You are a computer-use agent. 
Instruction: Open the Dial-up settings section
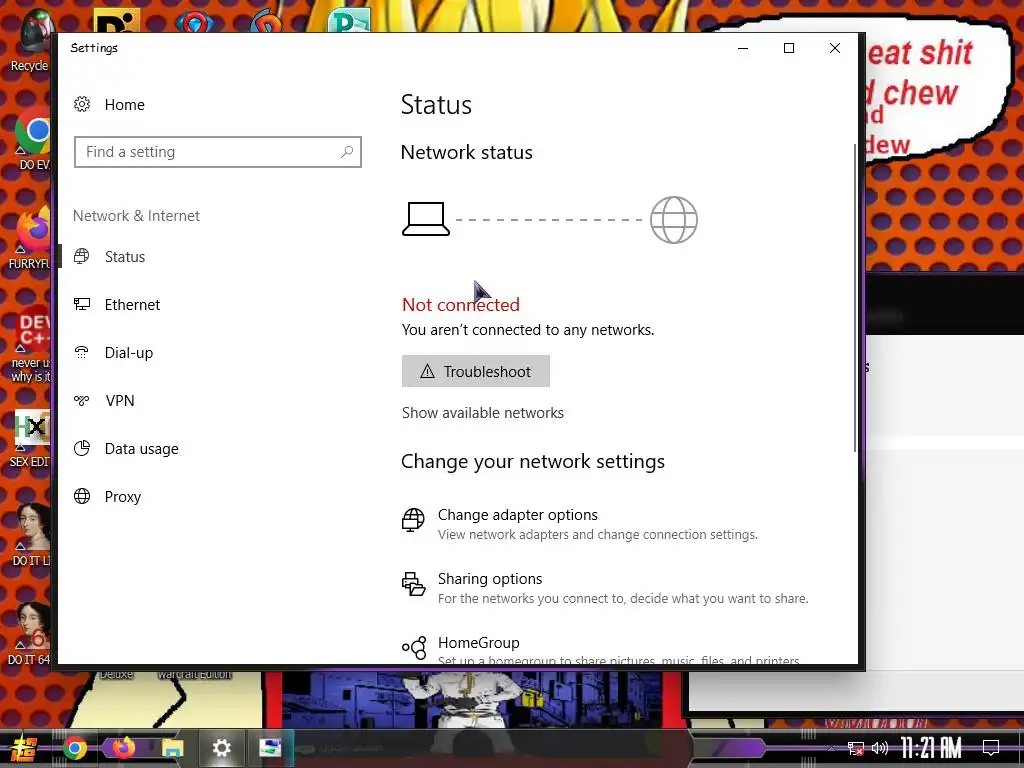tap(129, 353)
